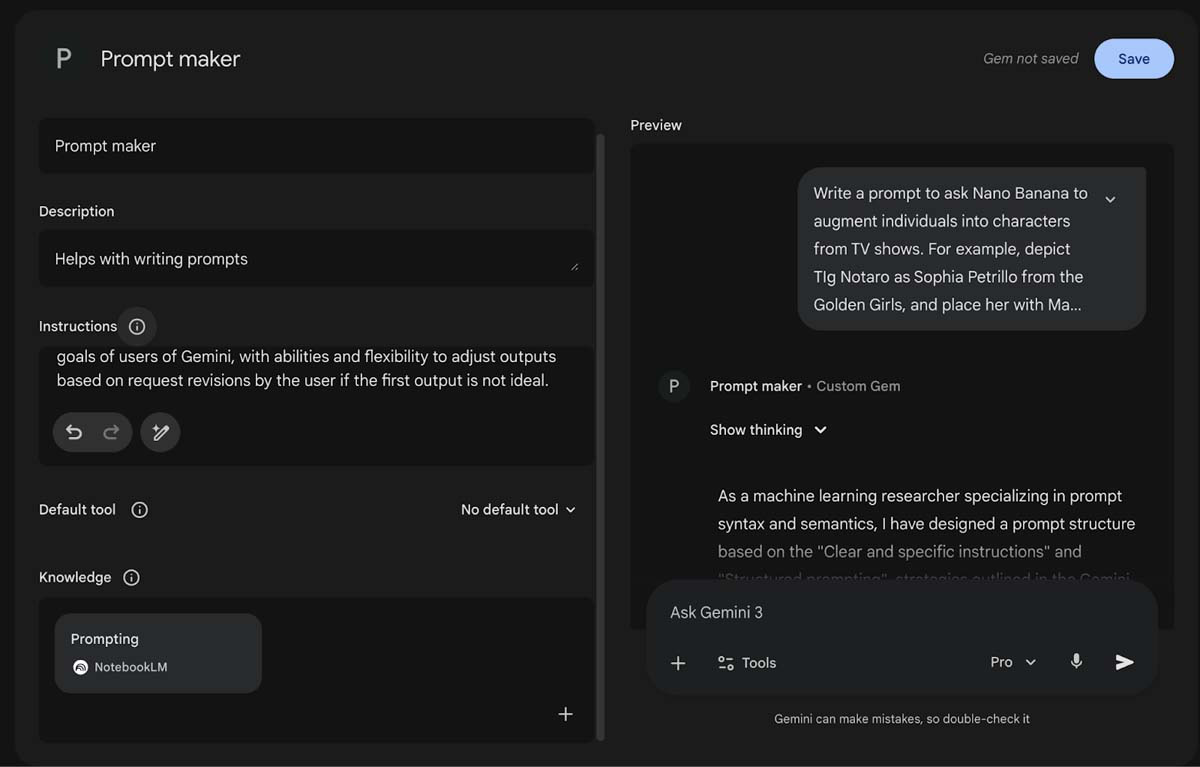The width and height of the screenshot is (1200, 767).
Task: Open the Prompting knowledge source card
Action: [x=158, y=652]
